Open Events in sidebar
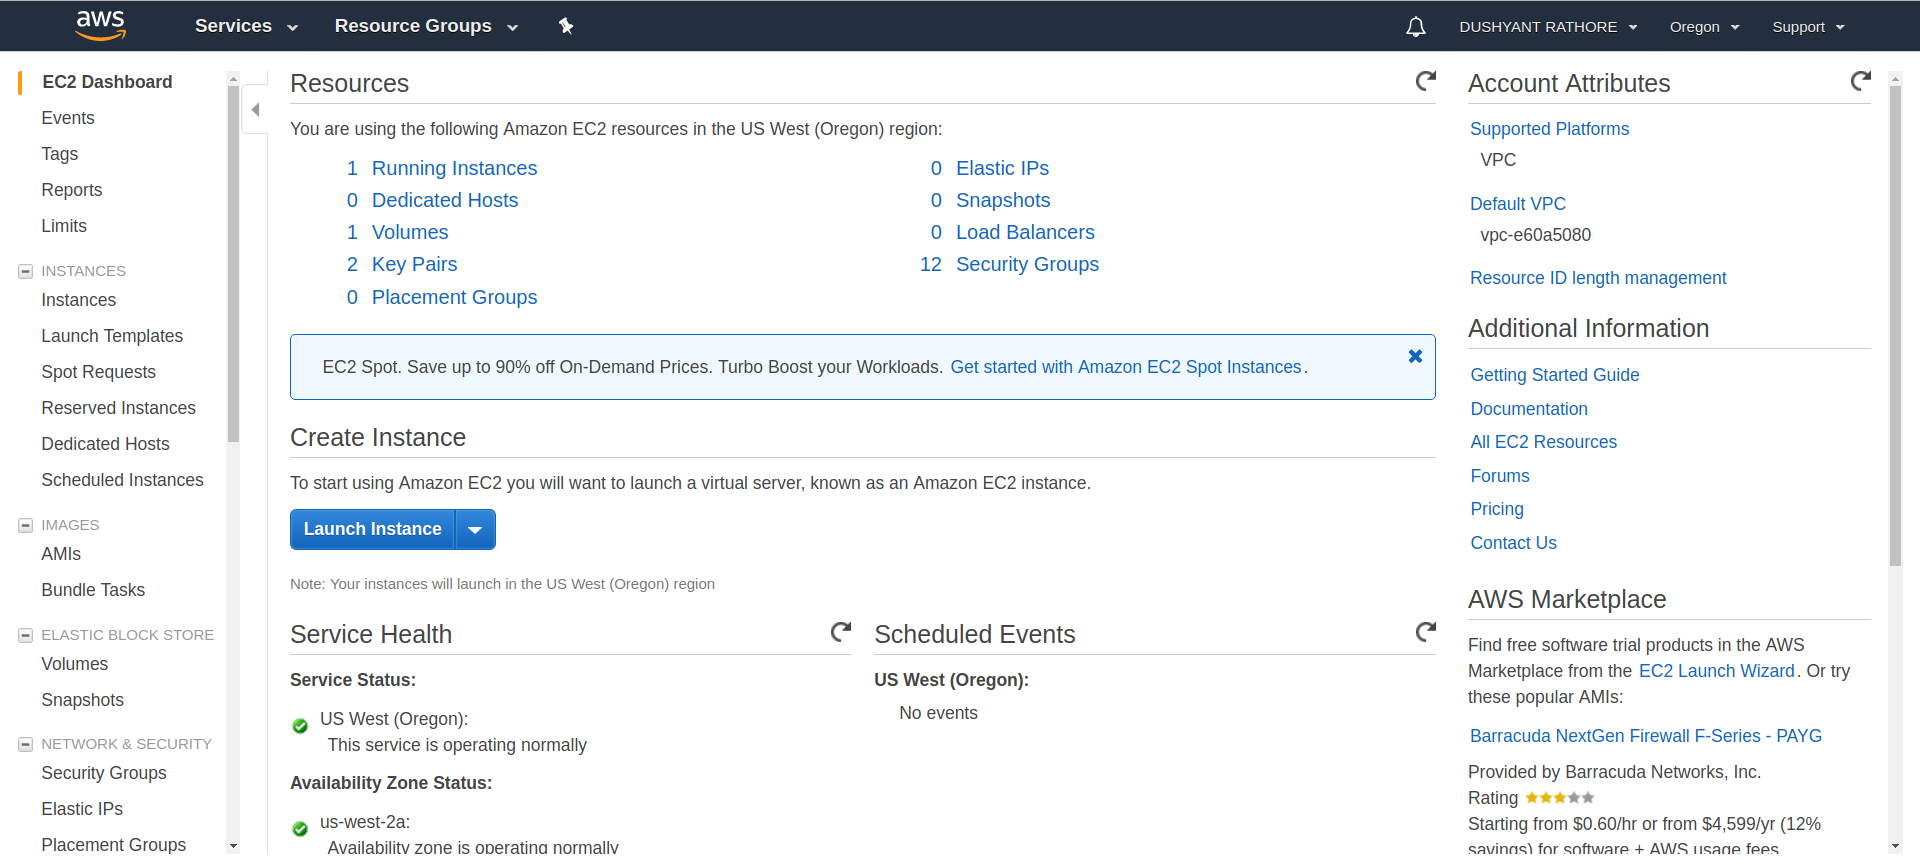This screenshot has width=1920, height=859. tap(68, 118)
